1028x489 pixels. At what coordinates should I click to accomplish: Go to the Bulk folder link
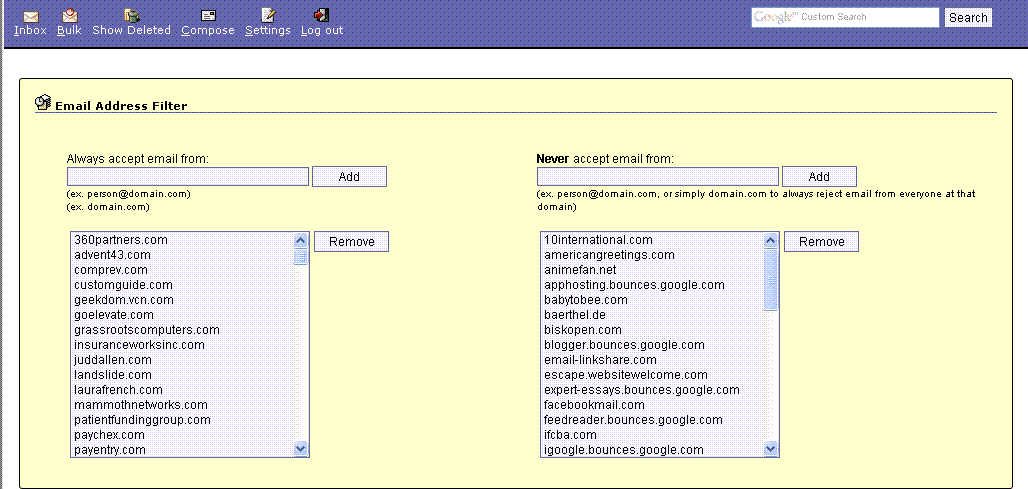tap(69, 30)
